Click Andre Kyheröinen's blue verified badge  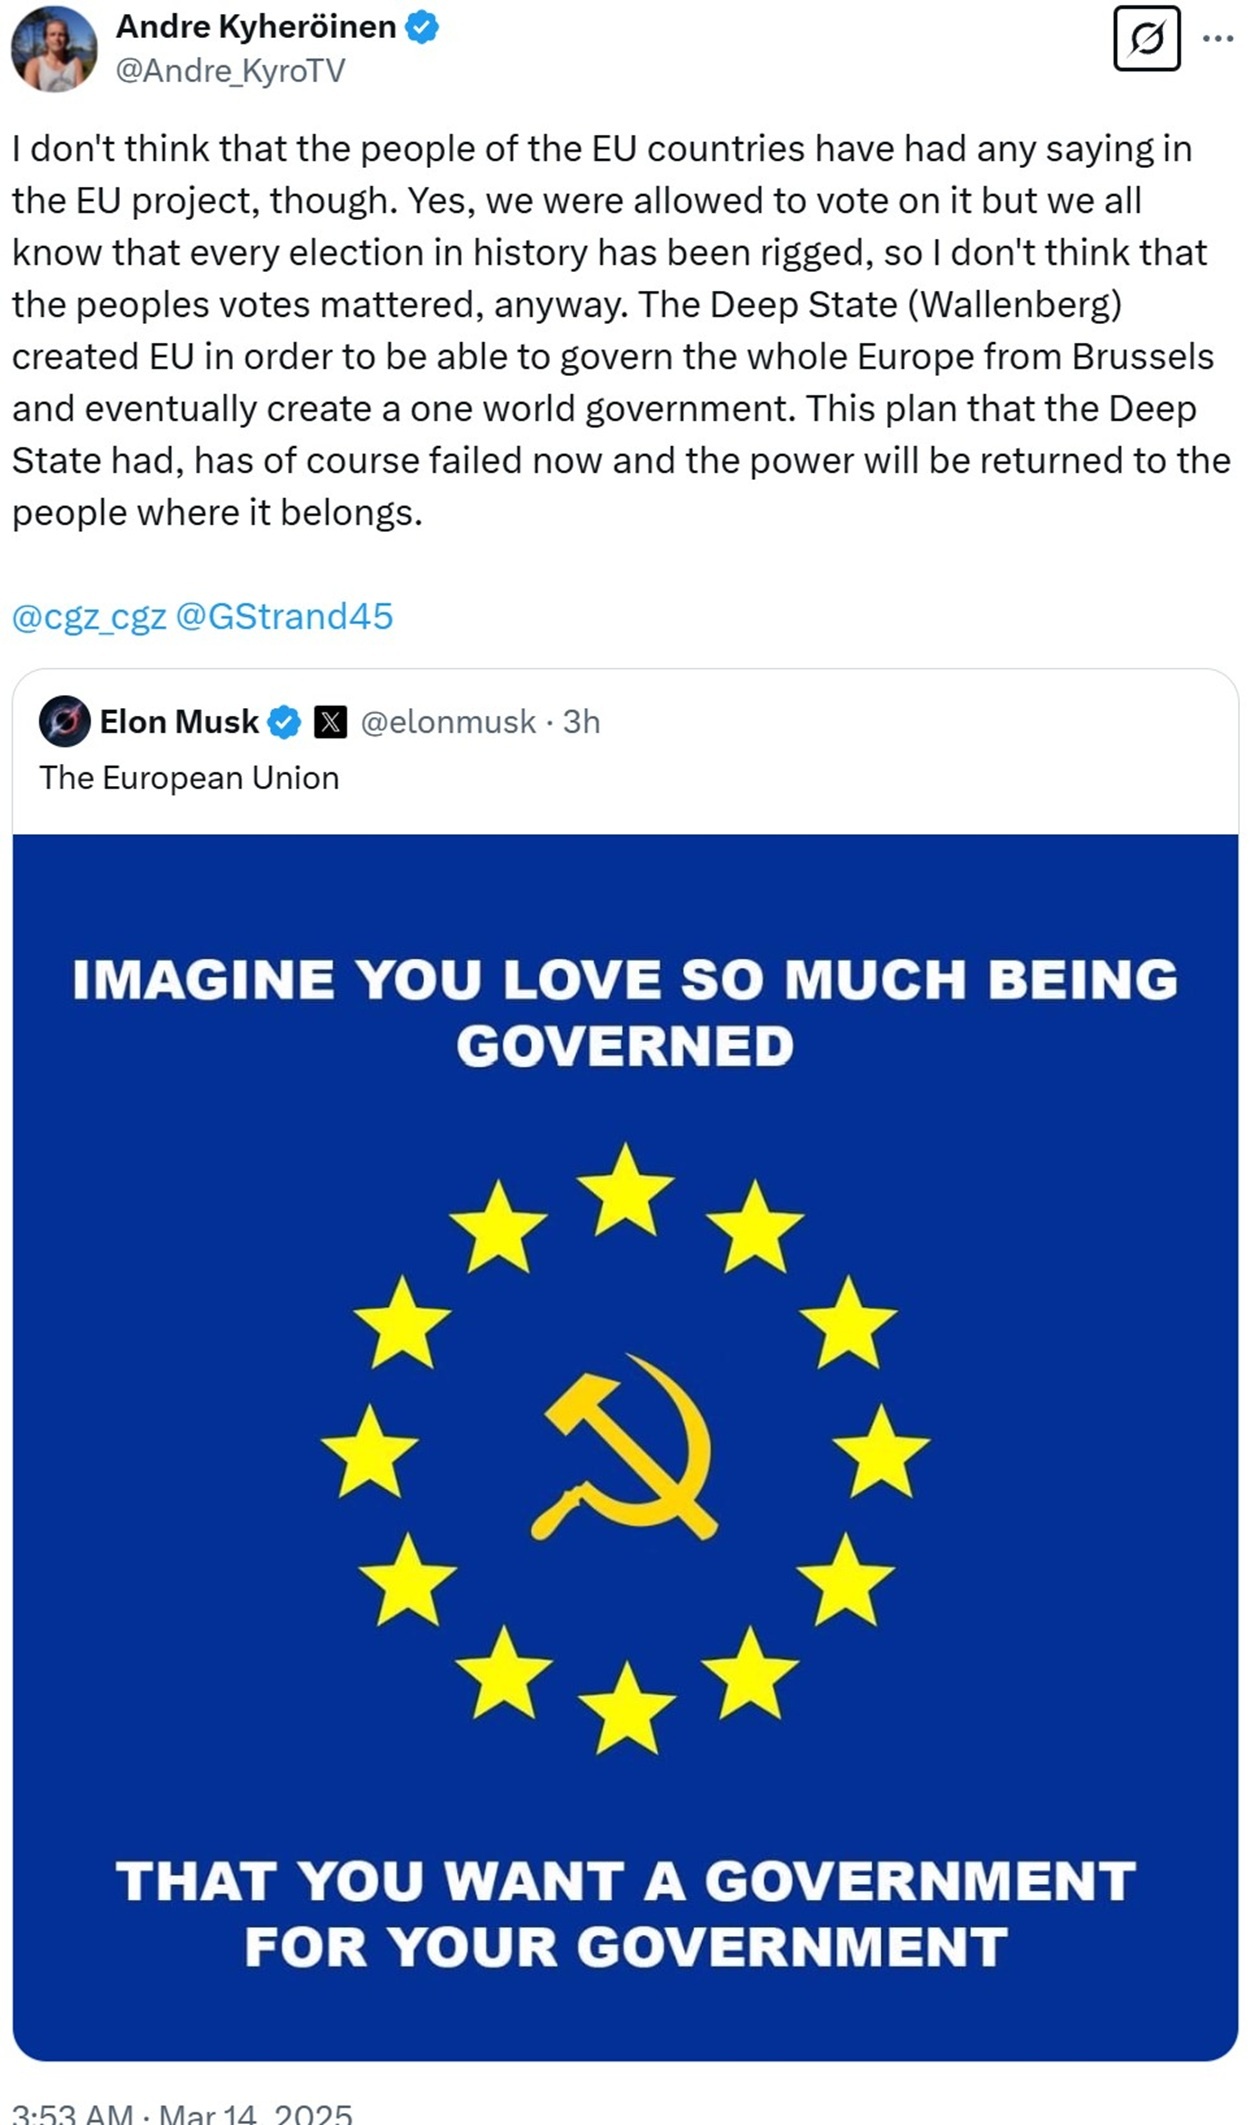click(x=422, y=28)
